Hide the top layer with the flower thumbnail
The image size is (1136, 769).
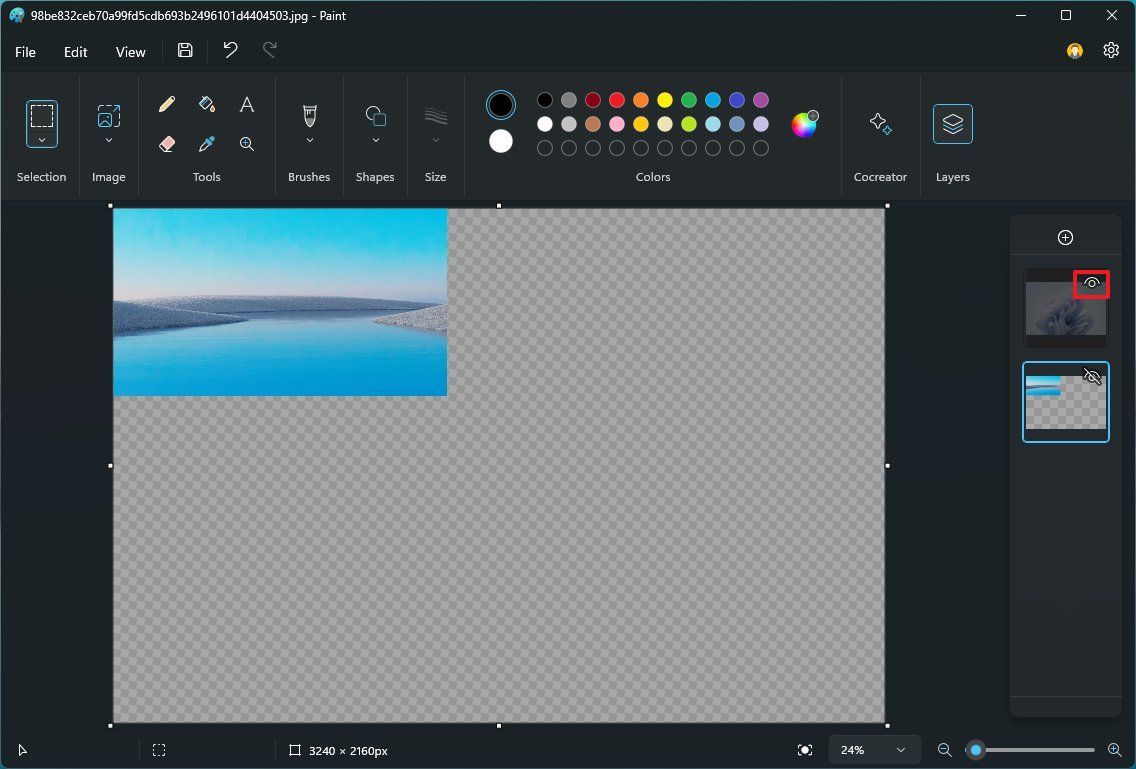[1091, 283]
